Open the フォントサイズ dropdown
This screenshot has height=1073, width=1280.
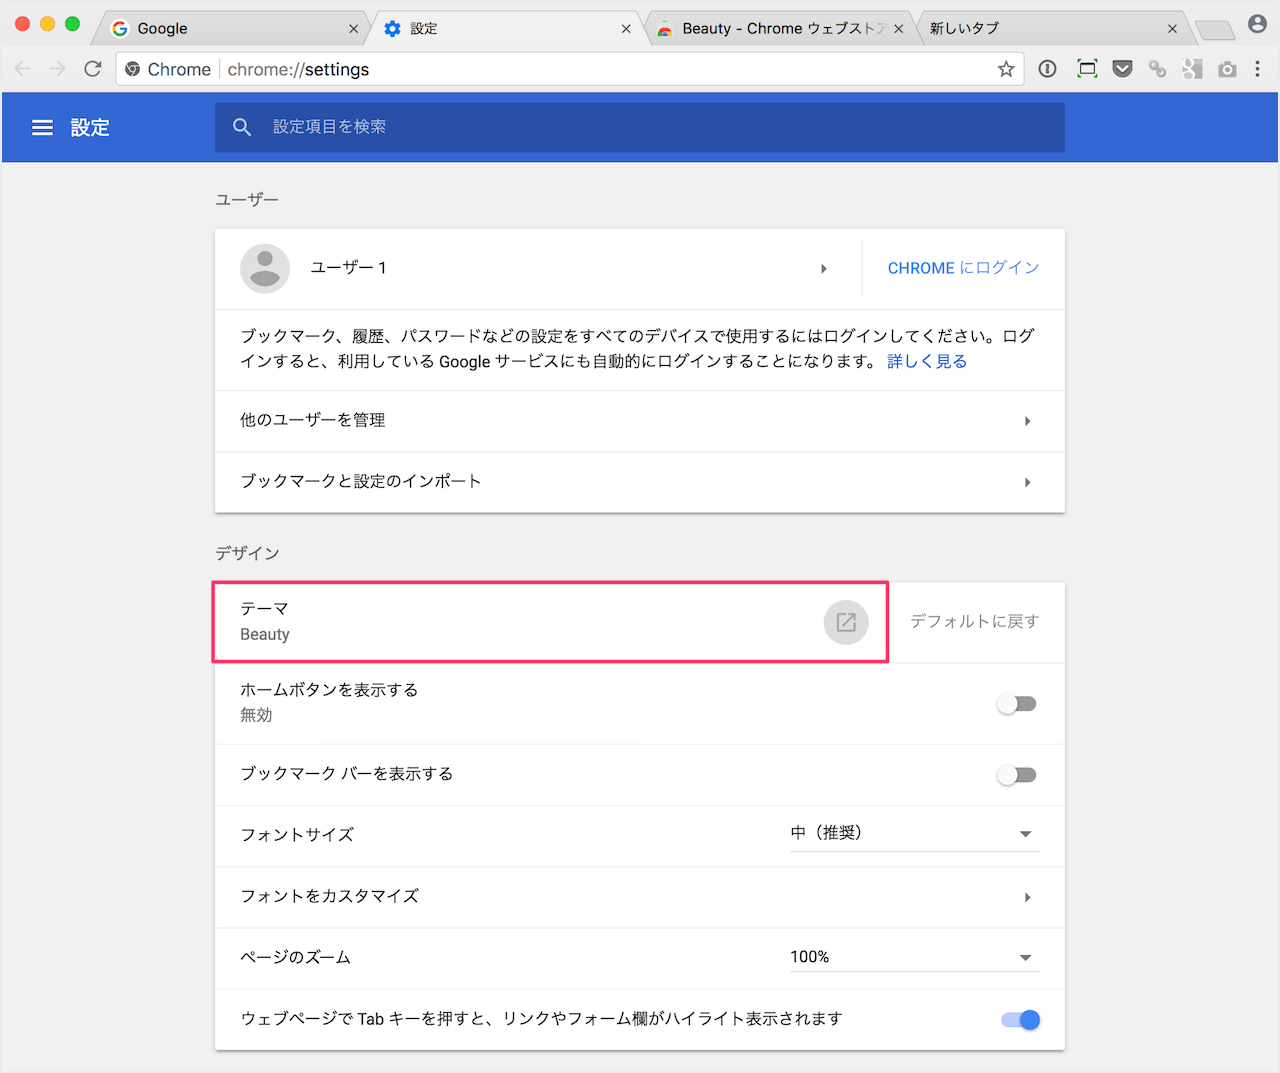click(915, 834)
